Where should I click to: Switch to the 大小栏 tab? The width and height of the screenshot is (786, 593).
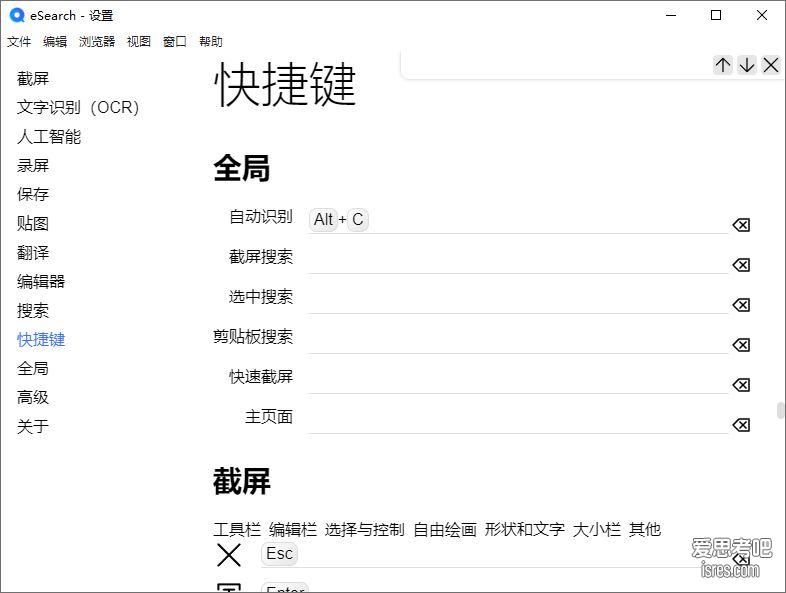point(597,529)
